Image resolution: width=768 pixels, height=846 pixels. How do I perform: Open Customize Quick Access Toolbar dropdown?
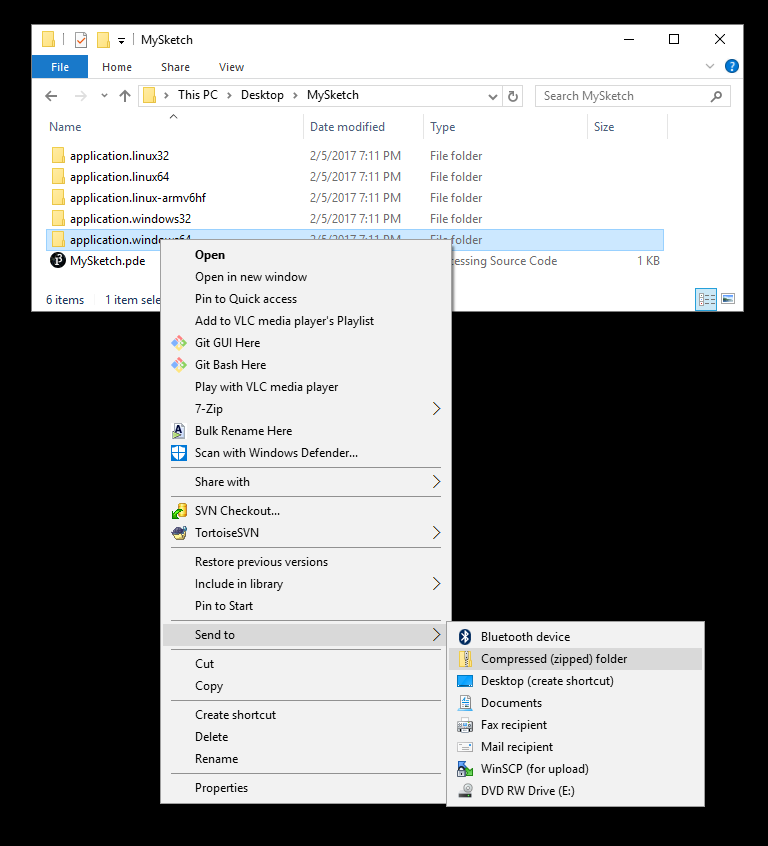[x=121, y=40]
